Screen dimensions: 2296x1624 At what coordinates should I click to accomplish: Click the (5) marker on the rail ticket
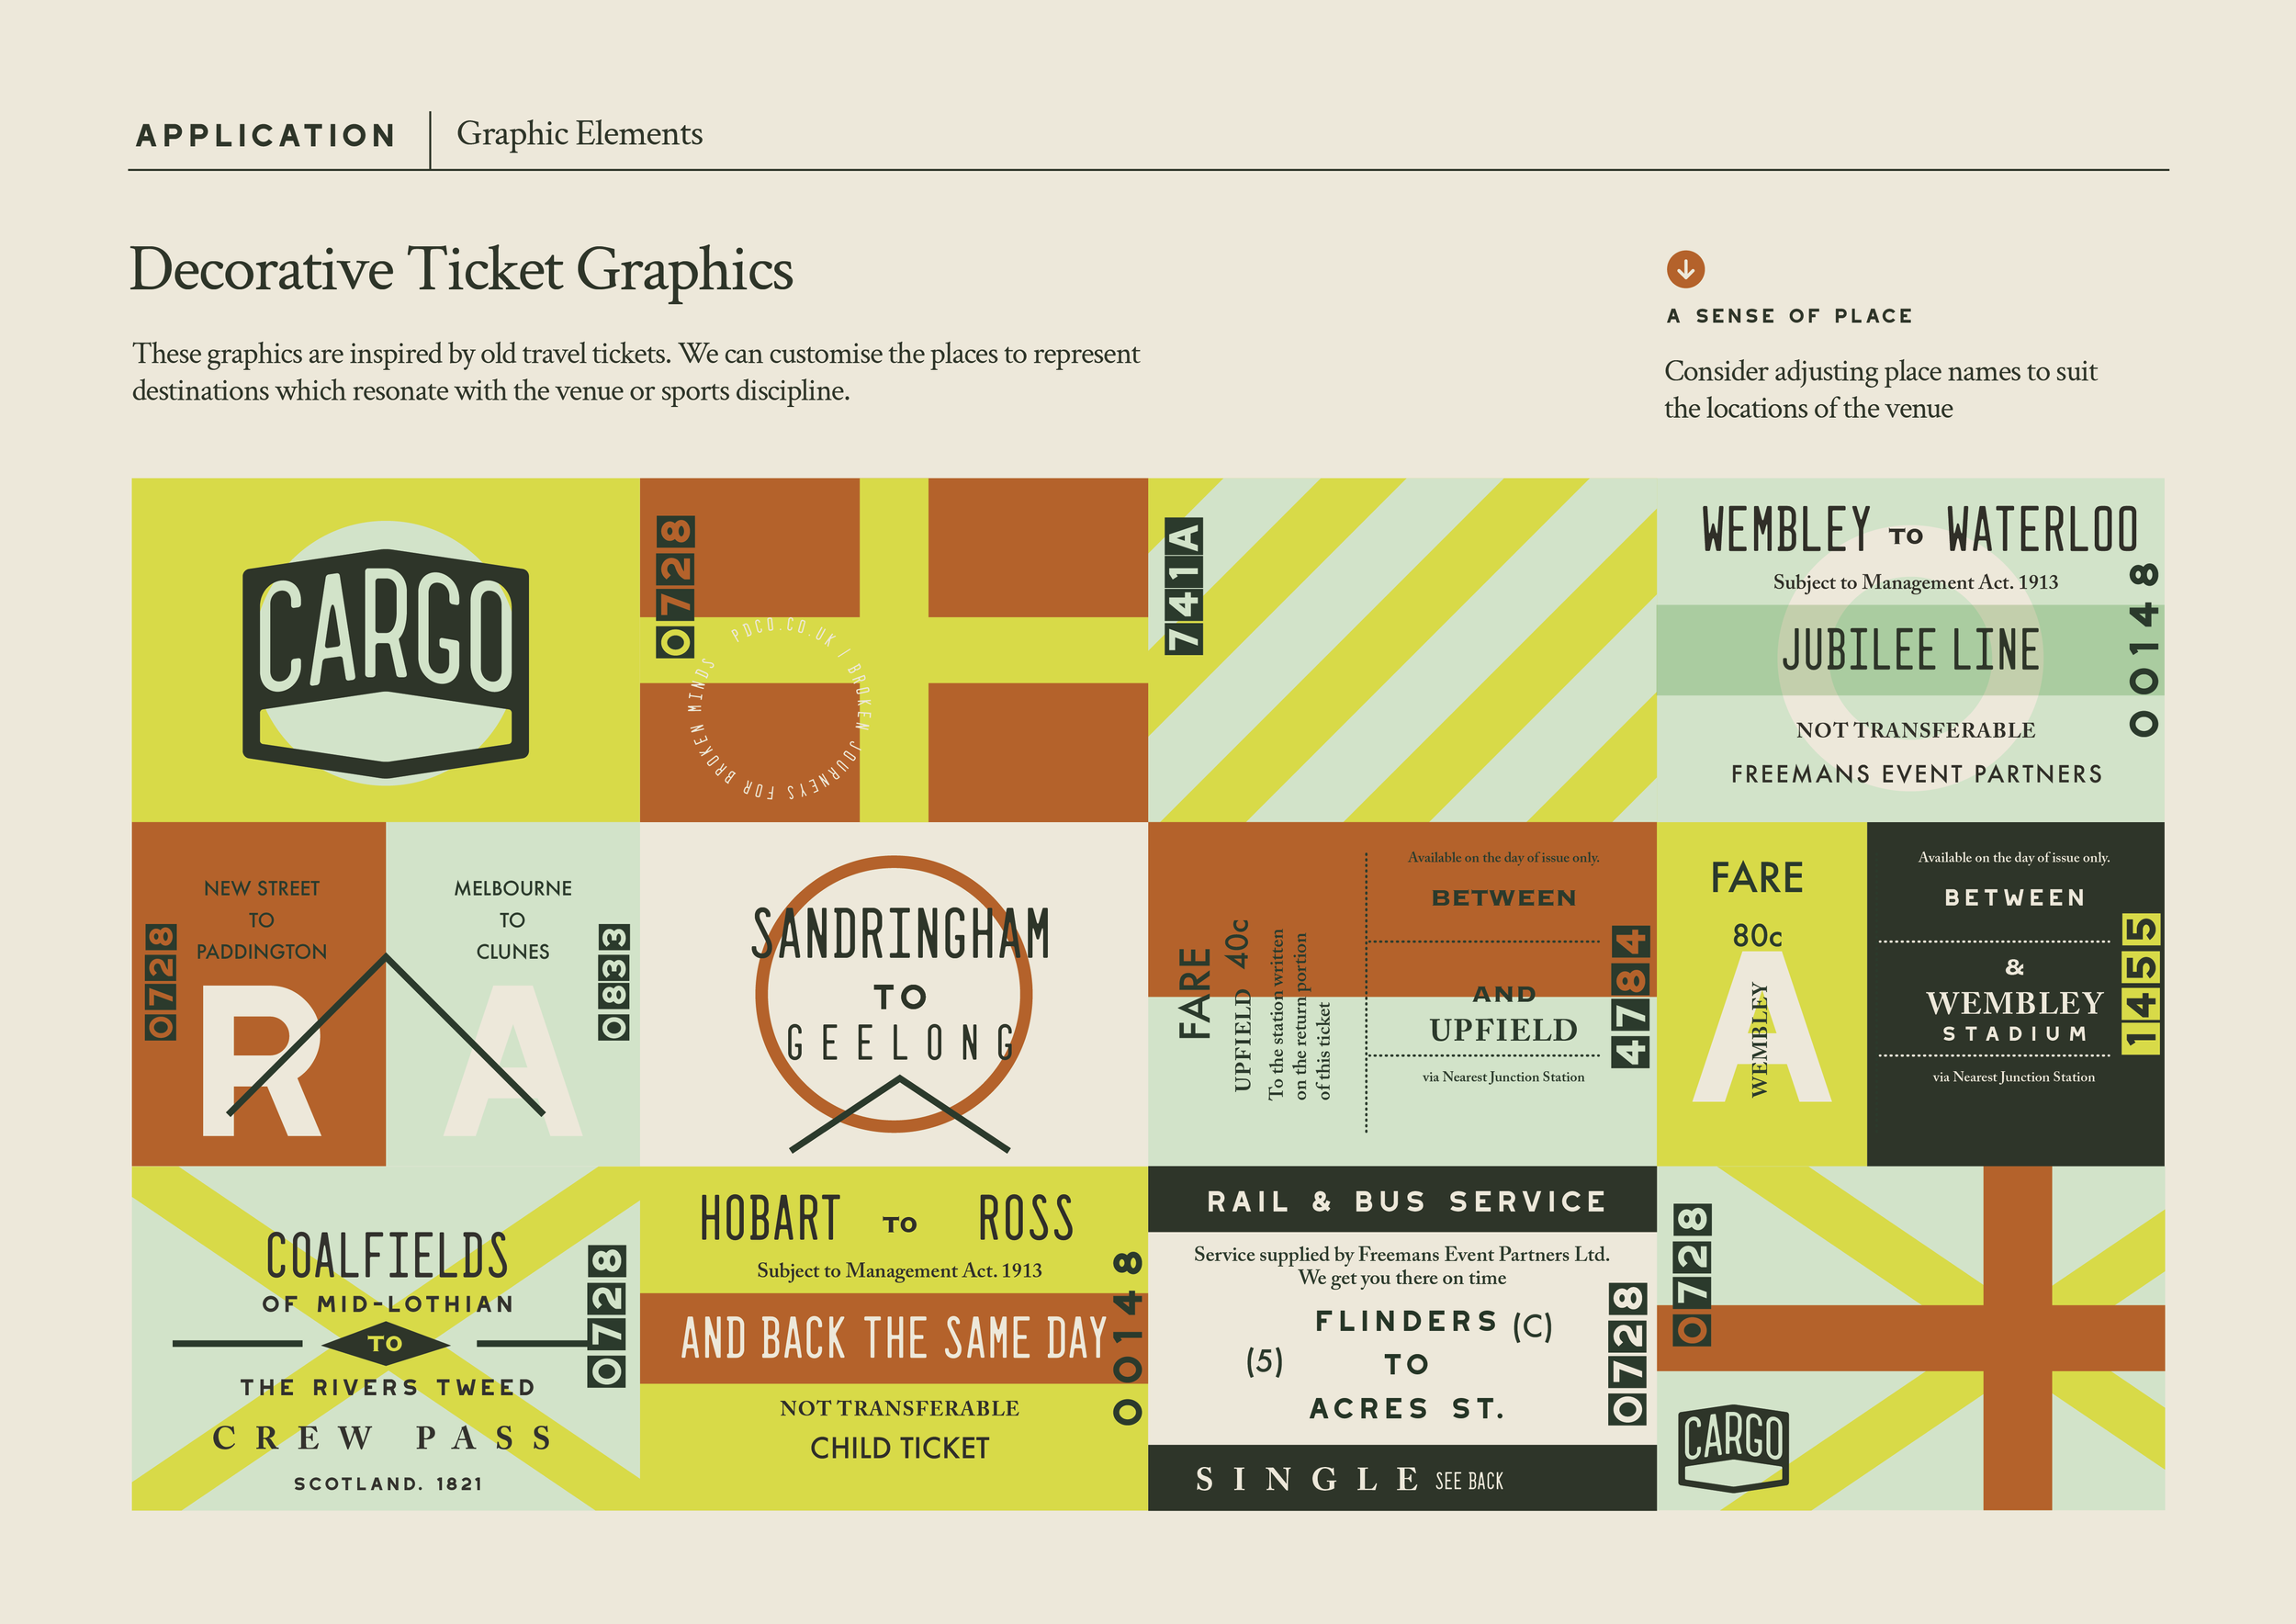coord(1264,1361)
